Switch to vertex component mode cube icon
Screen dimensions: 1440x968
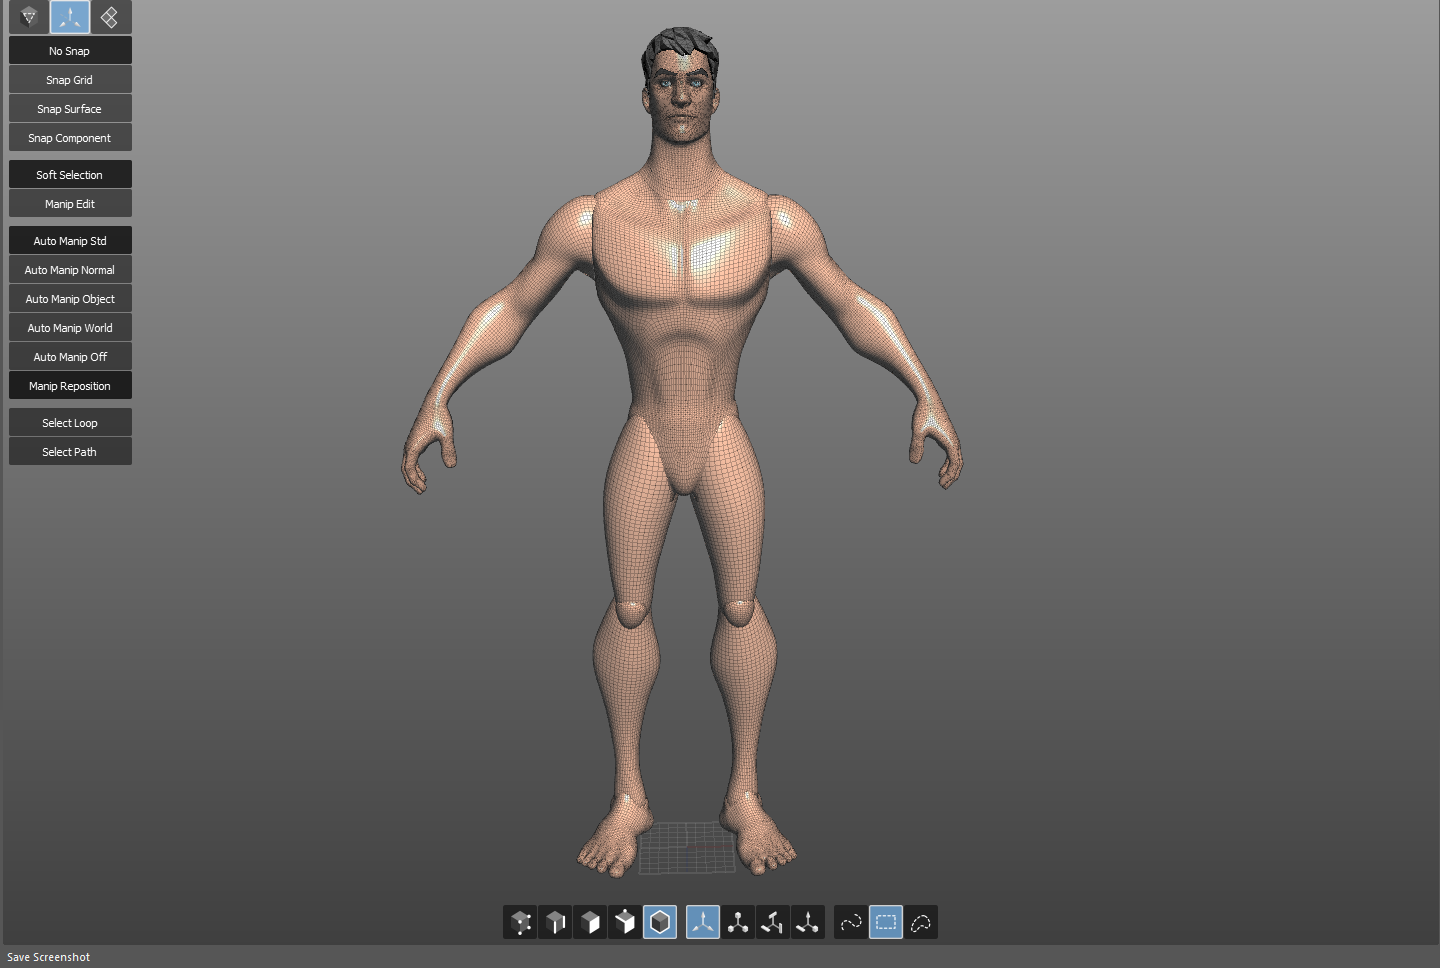(x=520, y=922)
